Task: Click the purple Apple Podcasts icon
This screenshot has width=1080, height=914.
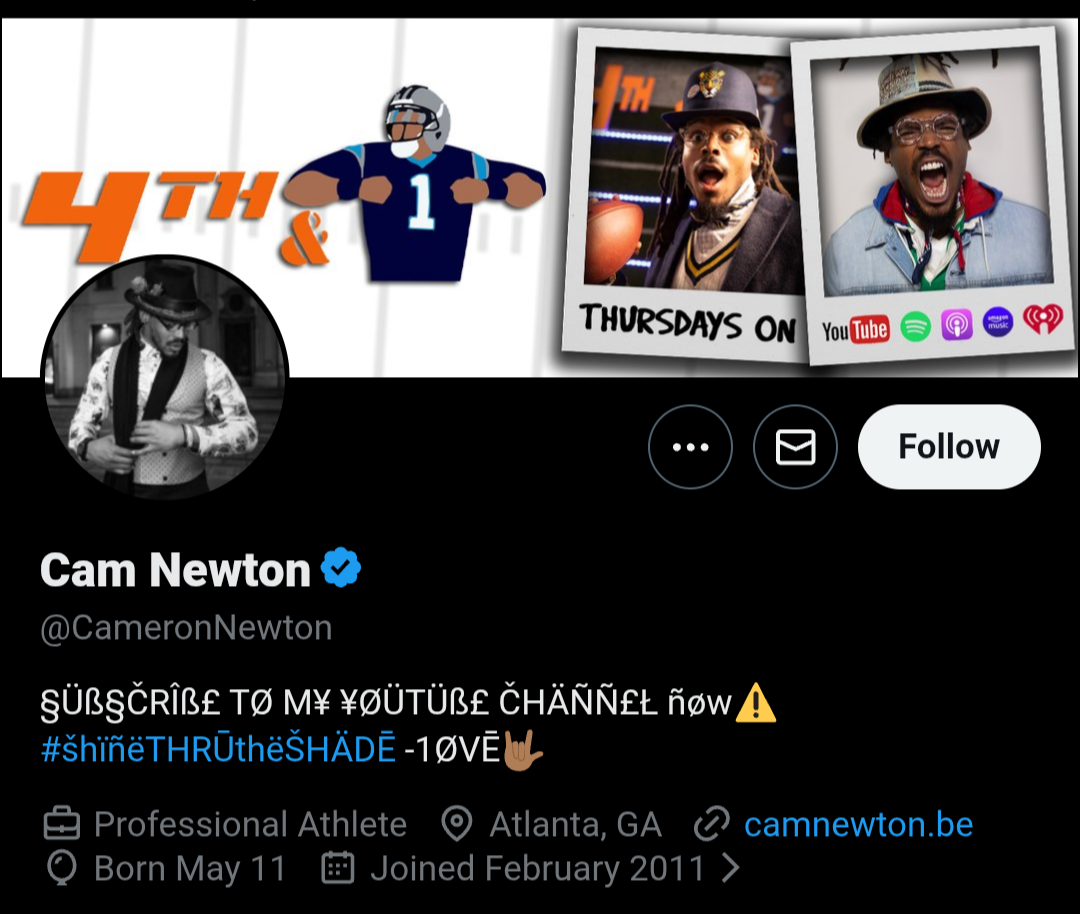Action: (957, 325)
